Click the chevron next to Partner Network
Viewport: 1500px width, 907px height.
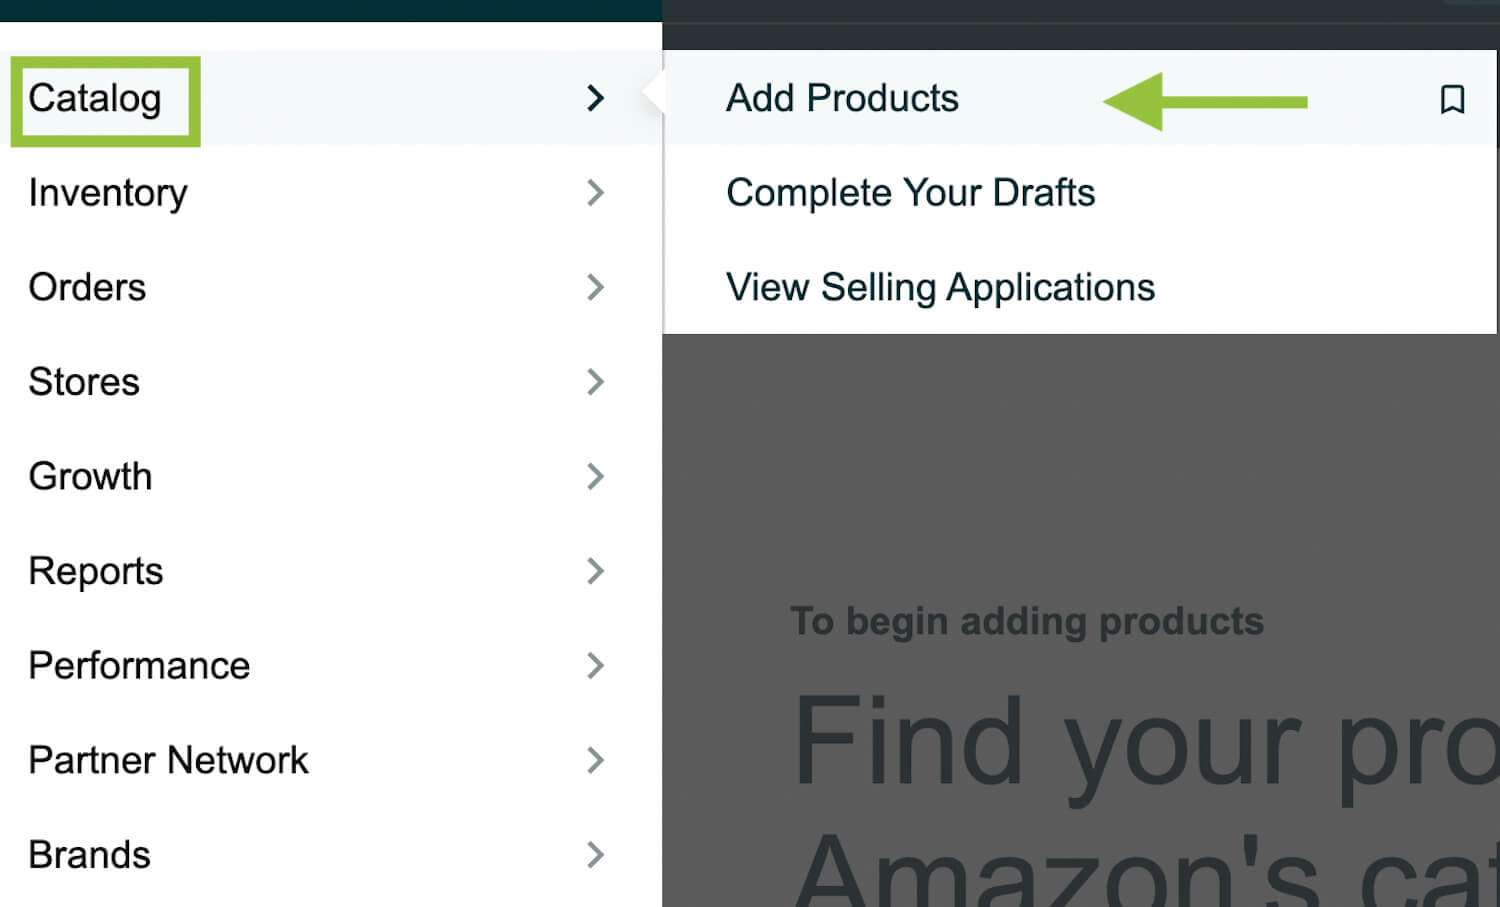tap(595, 760)
